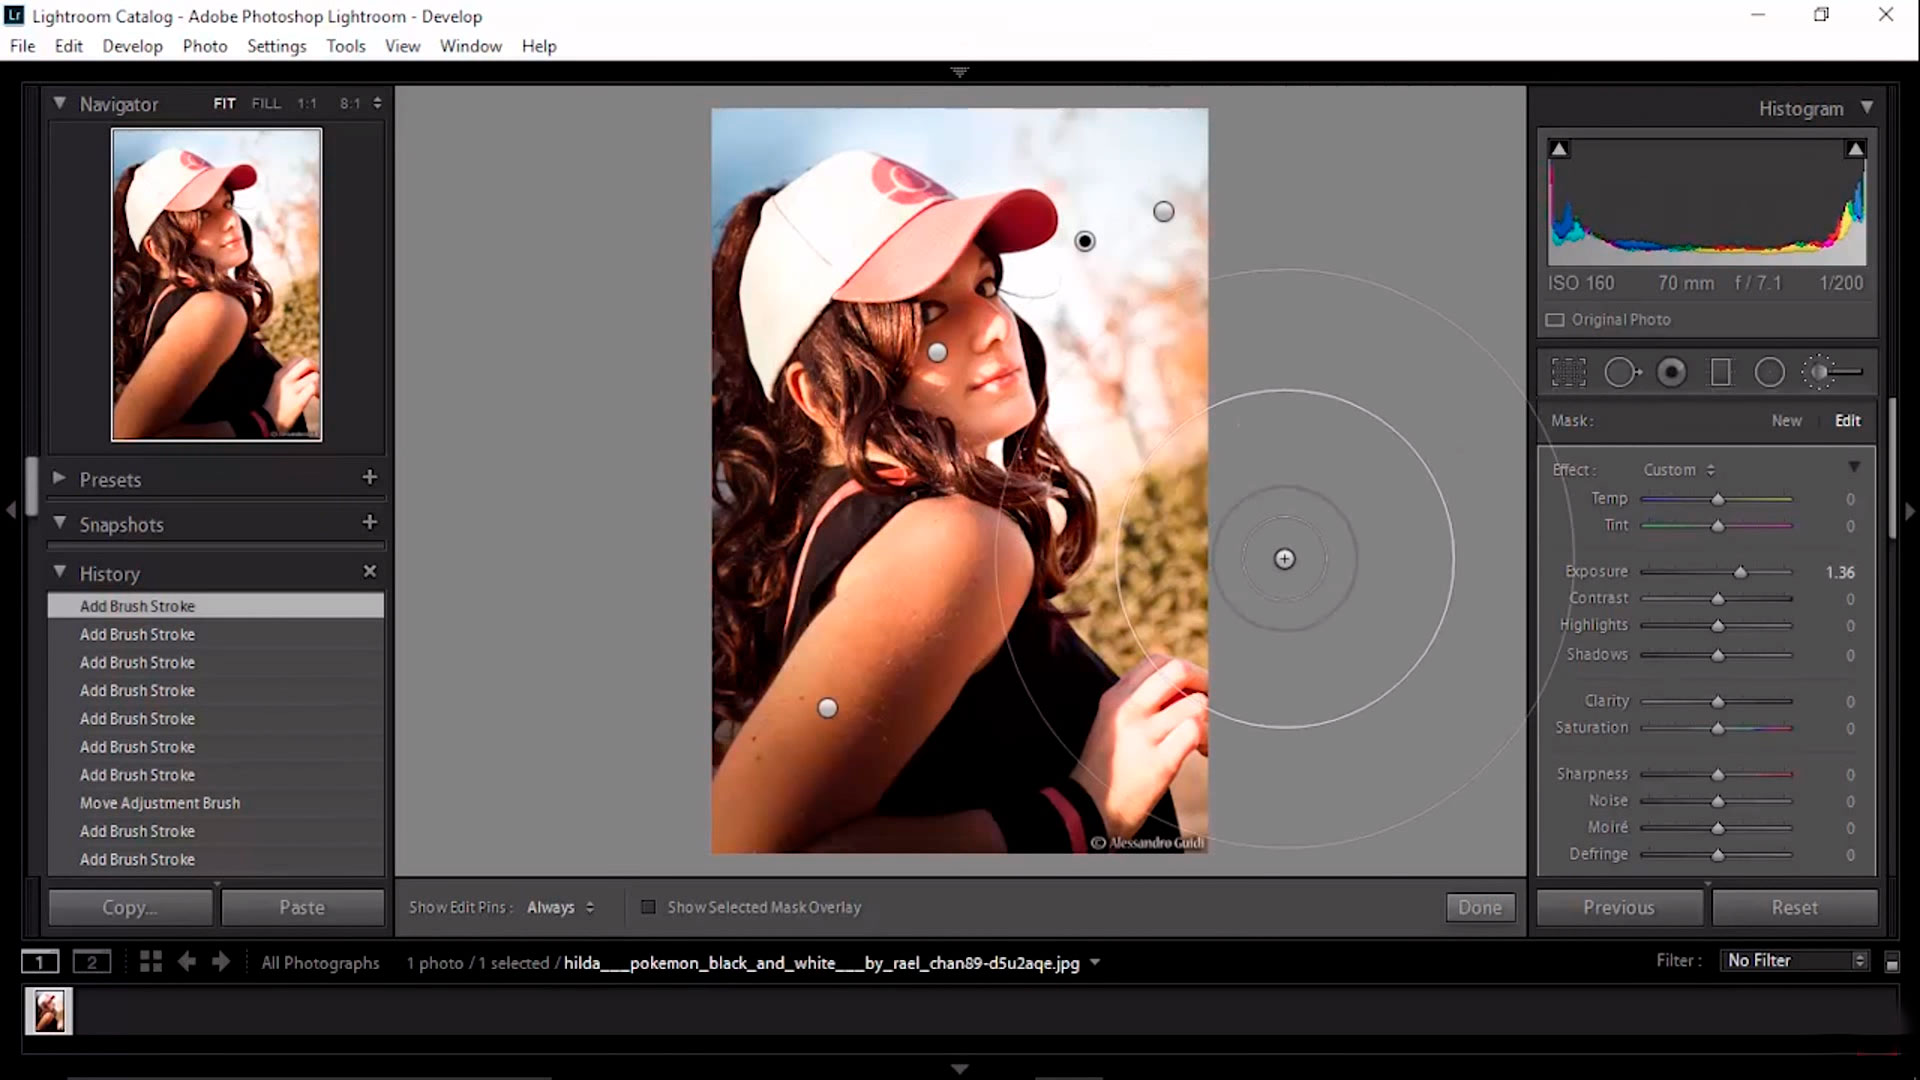Open the No Filter dropdown
Screen dimensions: 1920x1080
(1796, 960)
